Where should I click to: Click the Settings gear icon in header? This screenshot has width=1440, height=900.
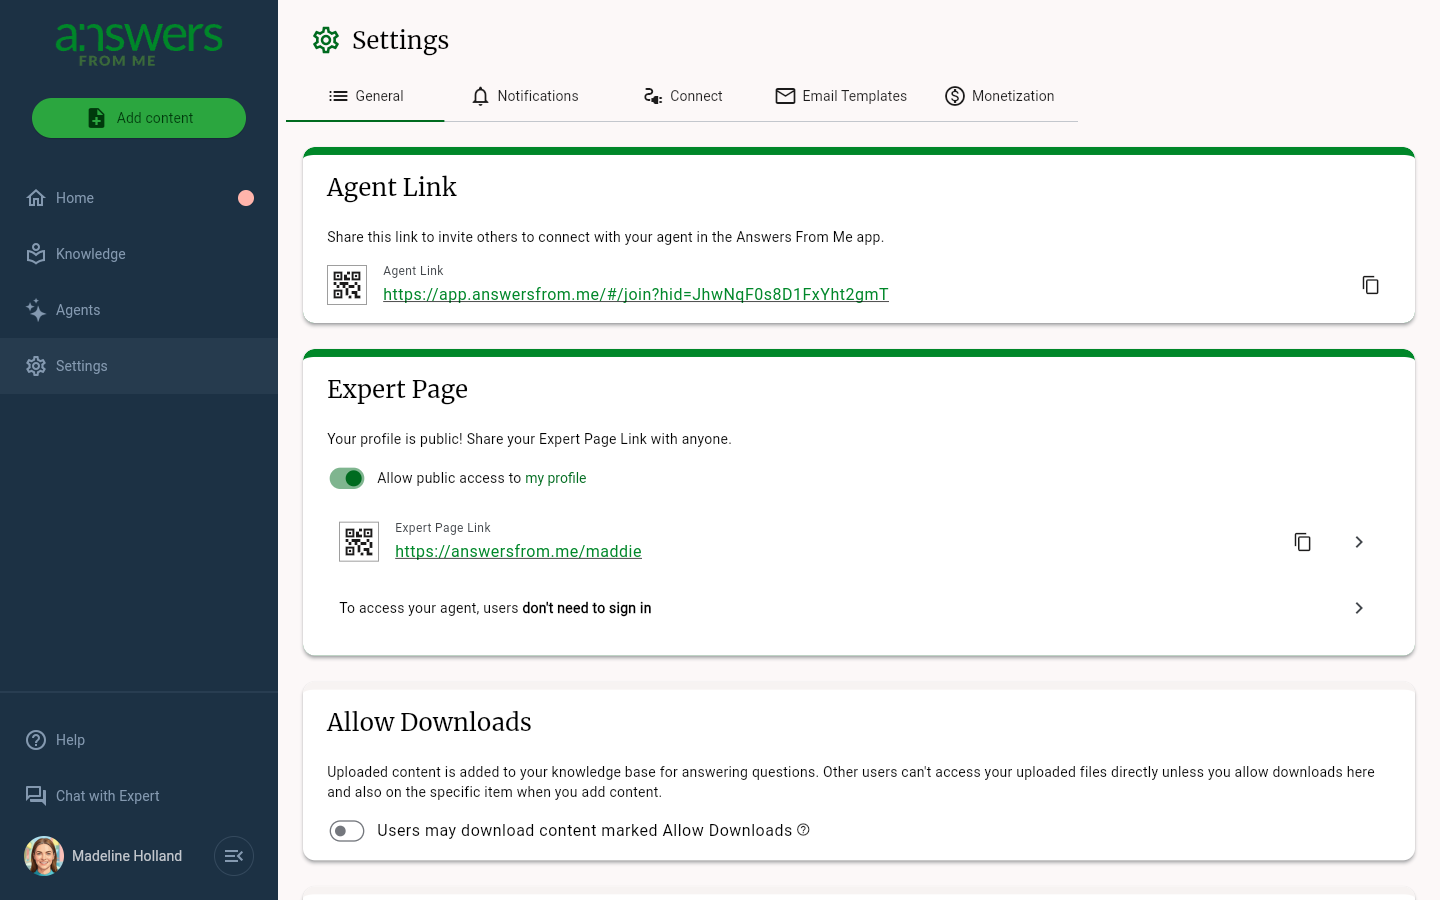point(326,40)
